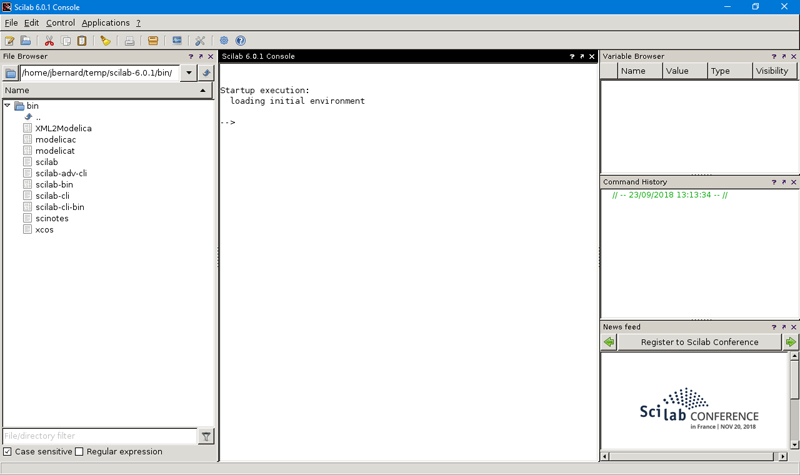Close the File Browser panel

[210, 57]
